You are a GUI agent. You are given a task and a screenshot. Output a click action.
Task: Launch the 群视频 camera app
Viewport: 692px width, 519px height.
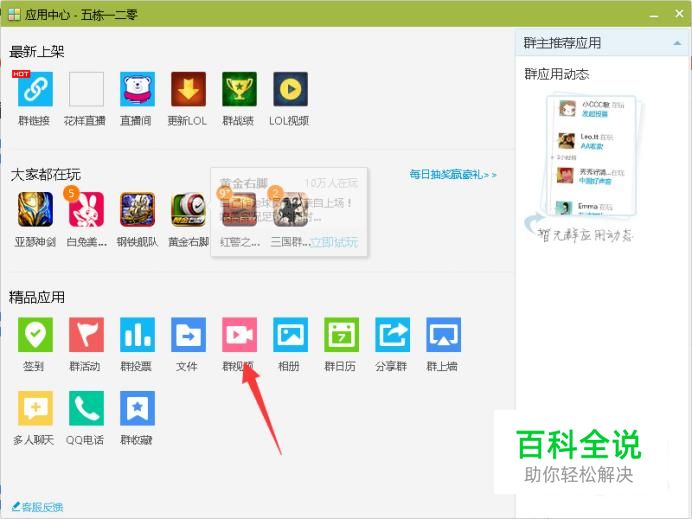[x=239, y=335]
